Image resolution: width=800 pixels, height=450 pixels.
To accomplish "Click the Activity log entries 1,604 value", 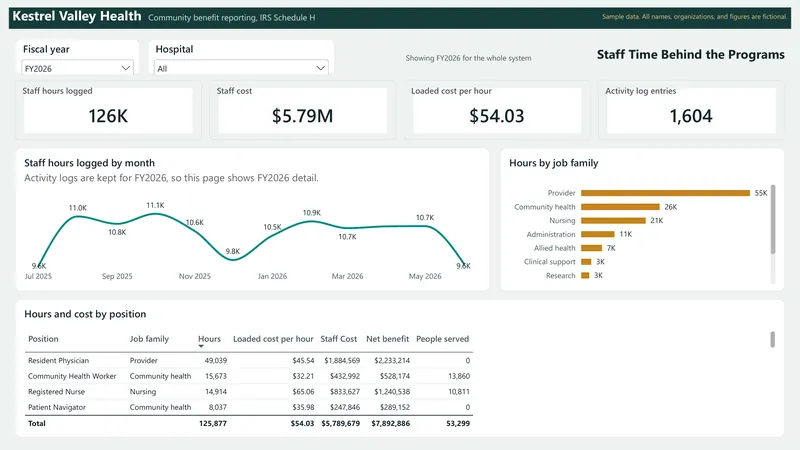I will point(691,116).
